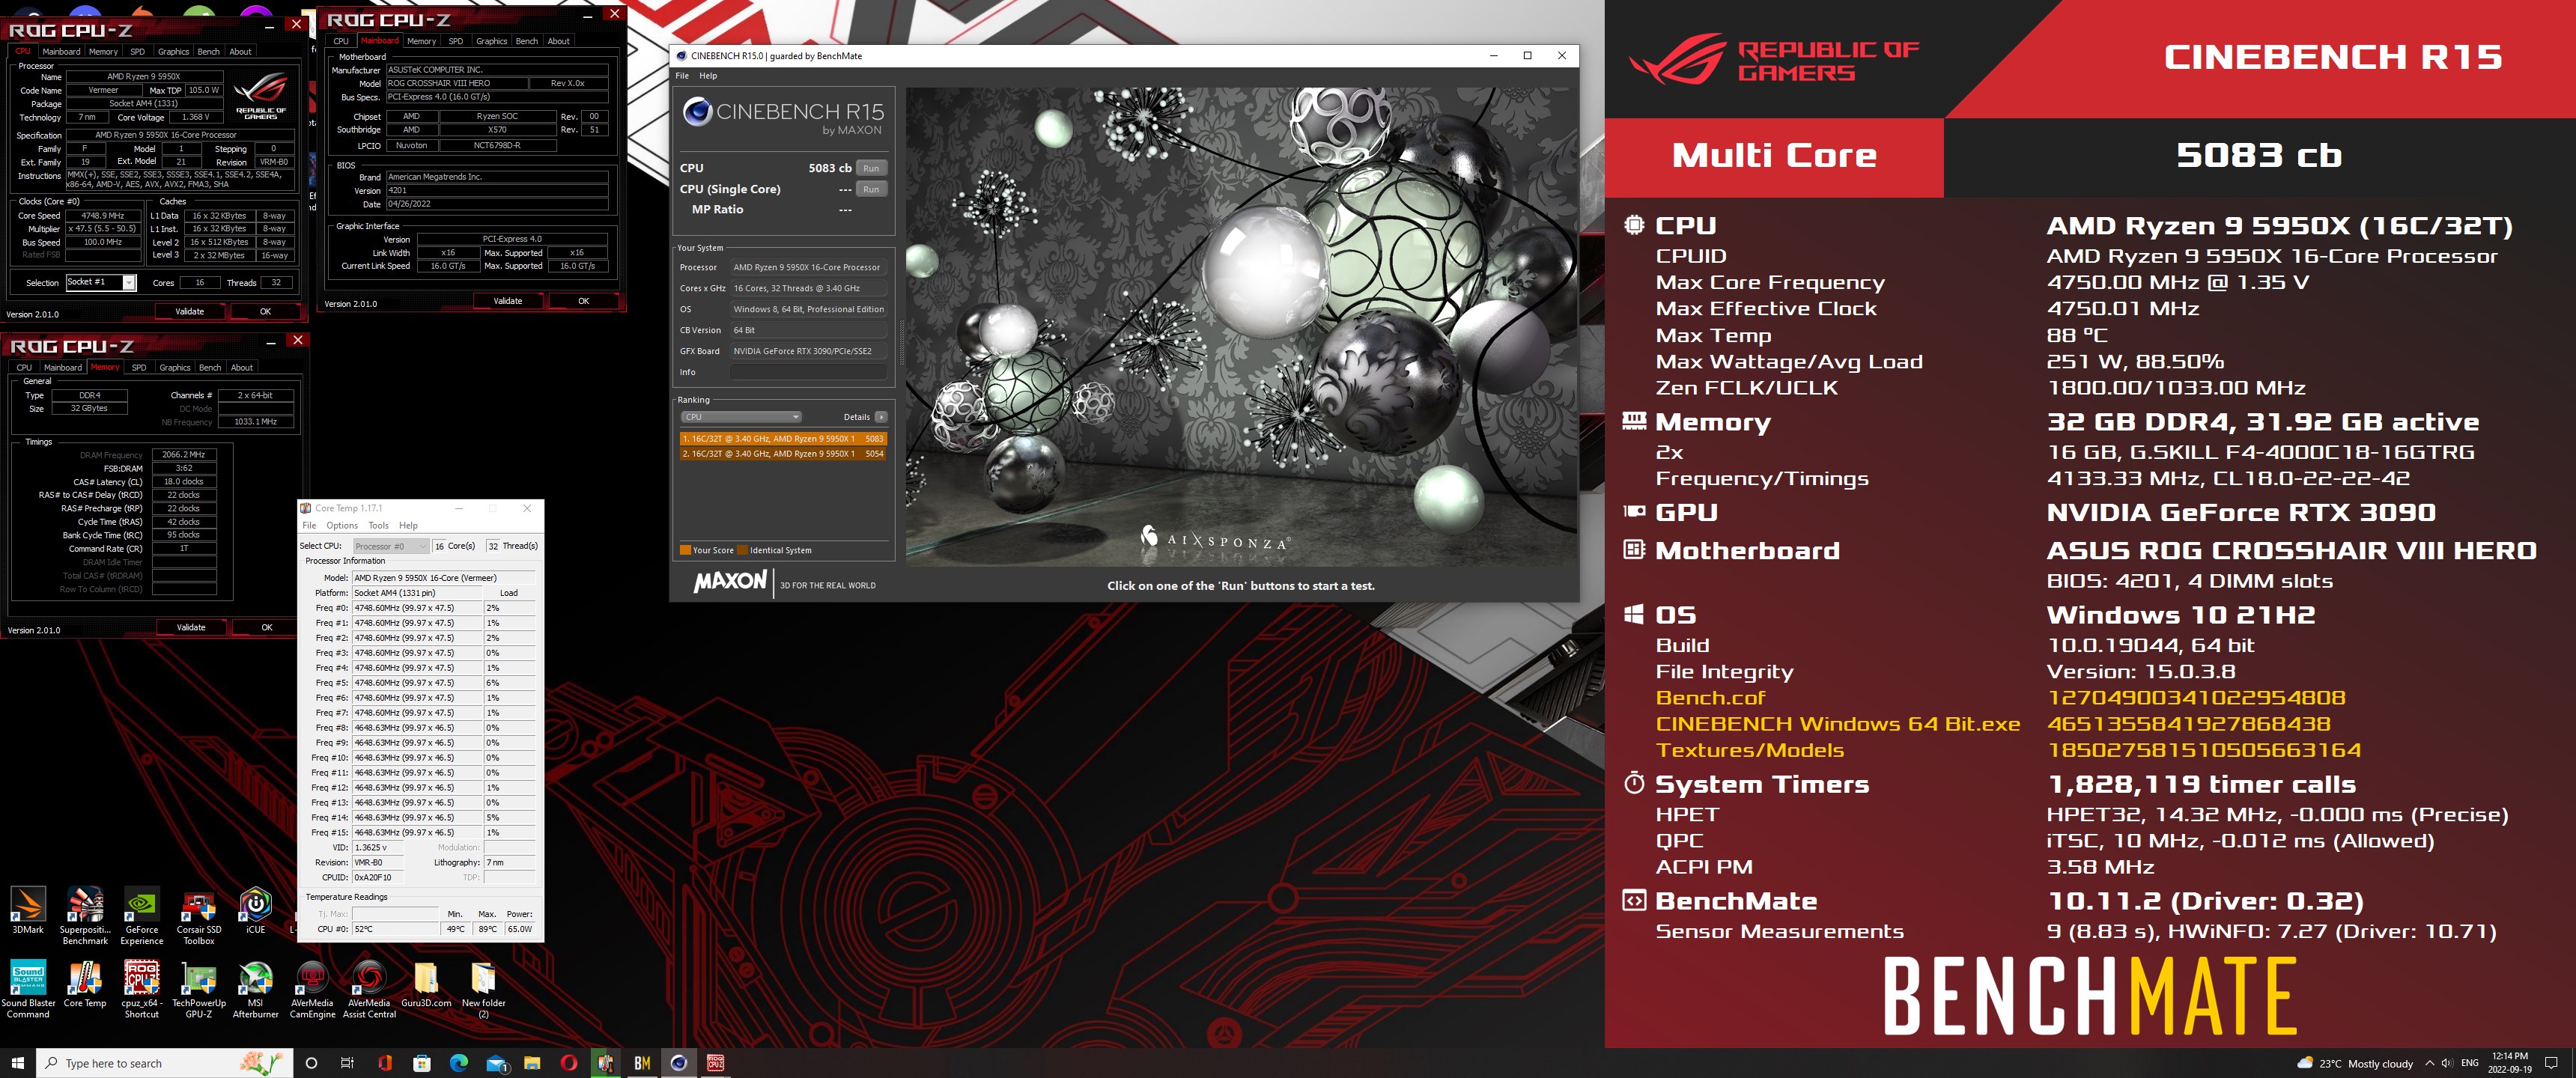Open the clock showing 12:14 PM
This screenshot has height=1078, width=2576.
click(2509, 1063)
